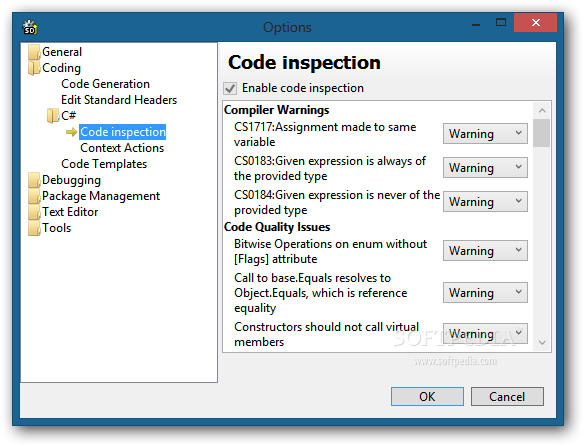Open the Bitwise Operations severity dropdown
This screenshot has width=584, height=446.
(x=485, y=251)
